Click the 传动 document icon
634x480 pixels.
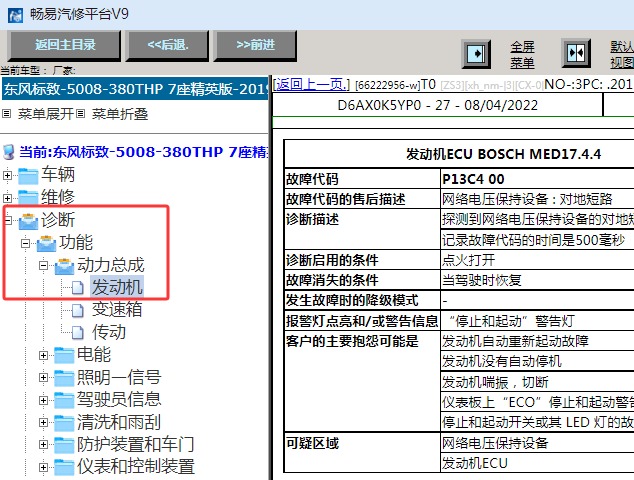click(x=78, y=332)
